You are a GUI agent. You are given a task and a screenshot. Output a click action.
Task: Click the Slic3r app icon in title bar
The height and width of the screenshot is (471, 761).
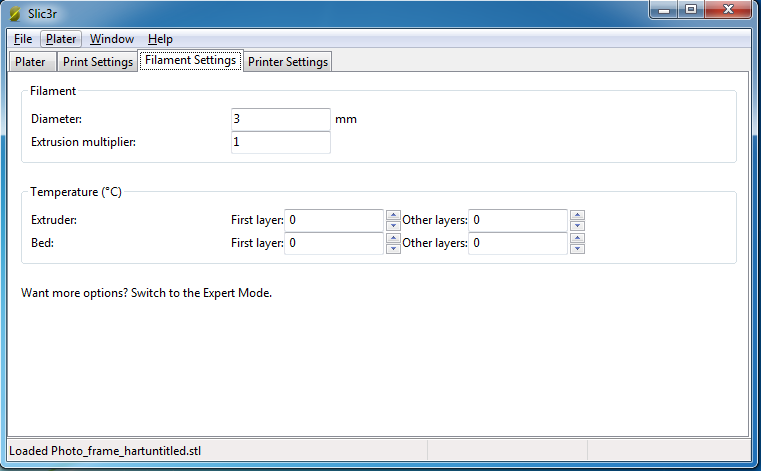pos(15,14)
